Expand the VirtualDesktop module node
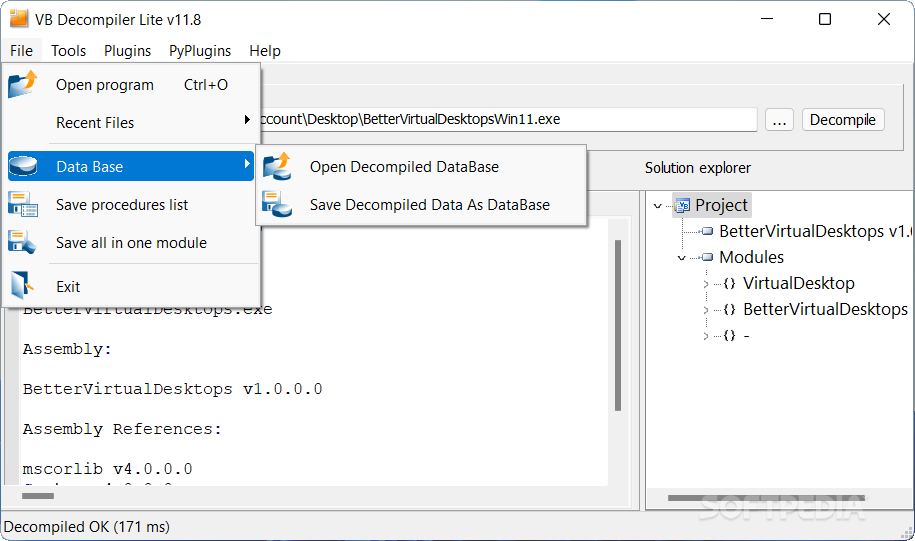The image size is (915, 541). pos(706,284)
